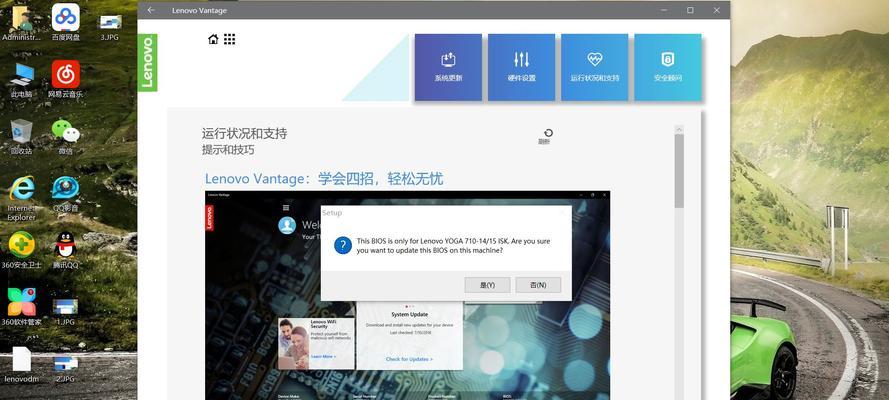Click 是(Y) in the Setup dialog

pos(487,285)
